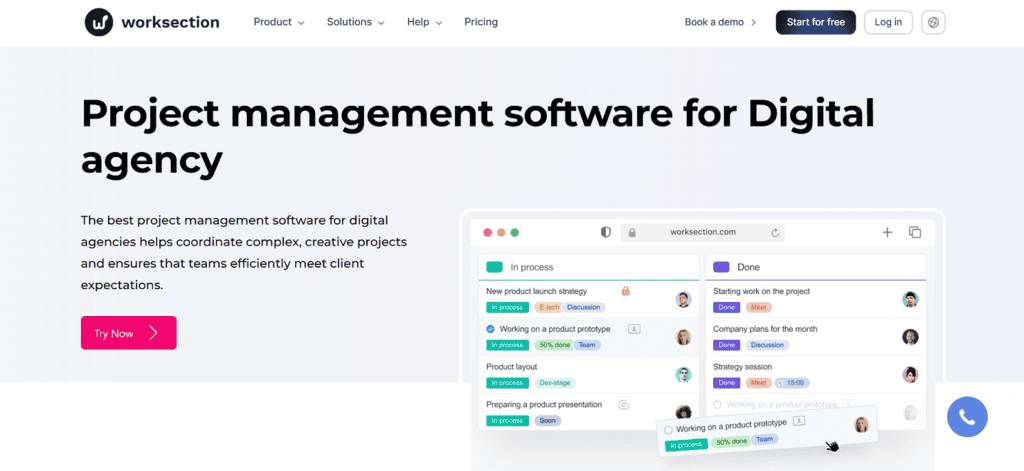Open the New product launch strategy task

pos(536,291)
